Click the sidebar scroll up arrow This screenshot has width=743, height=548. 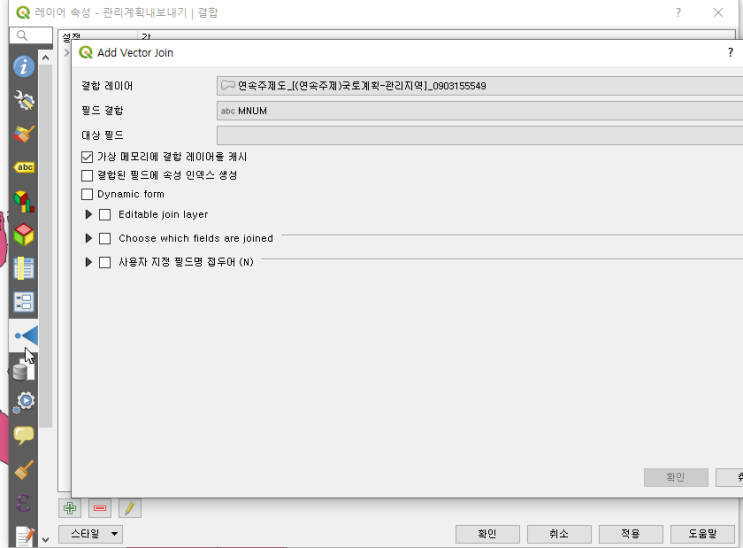(45, 57)
